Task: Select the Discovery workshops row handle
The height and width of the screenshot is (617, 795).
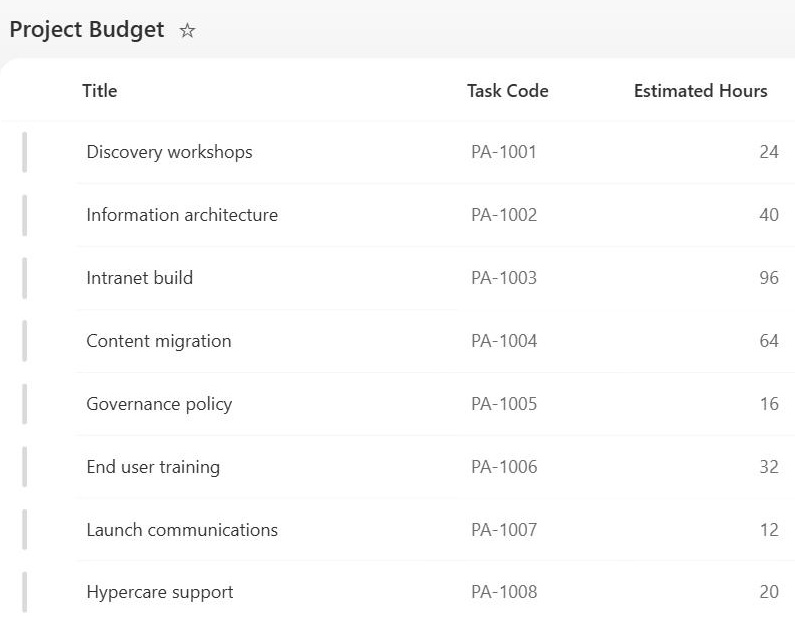Action: (x=24, y=152)
